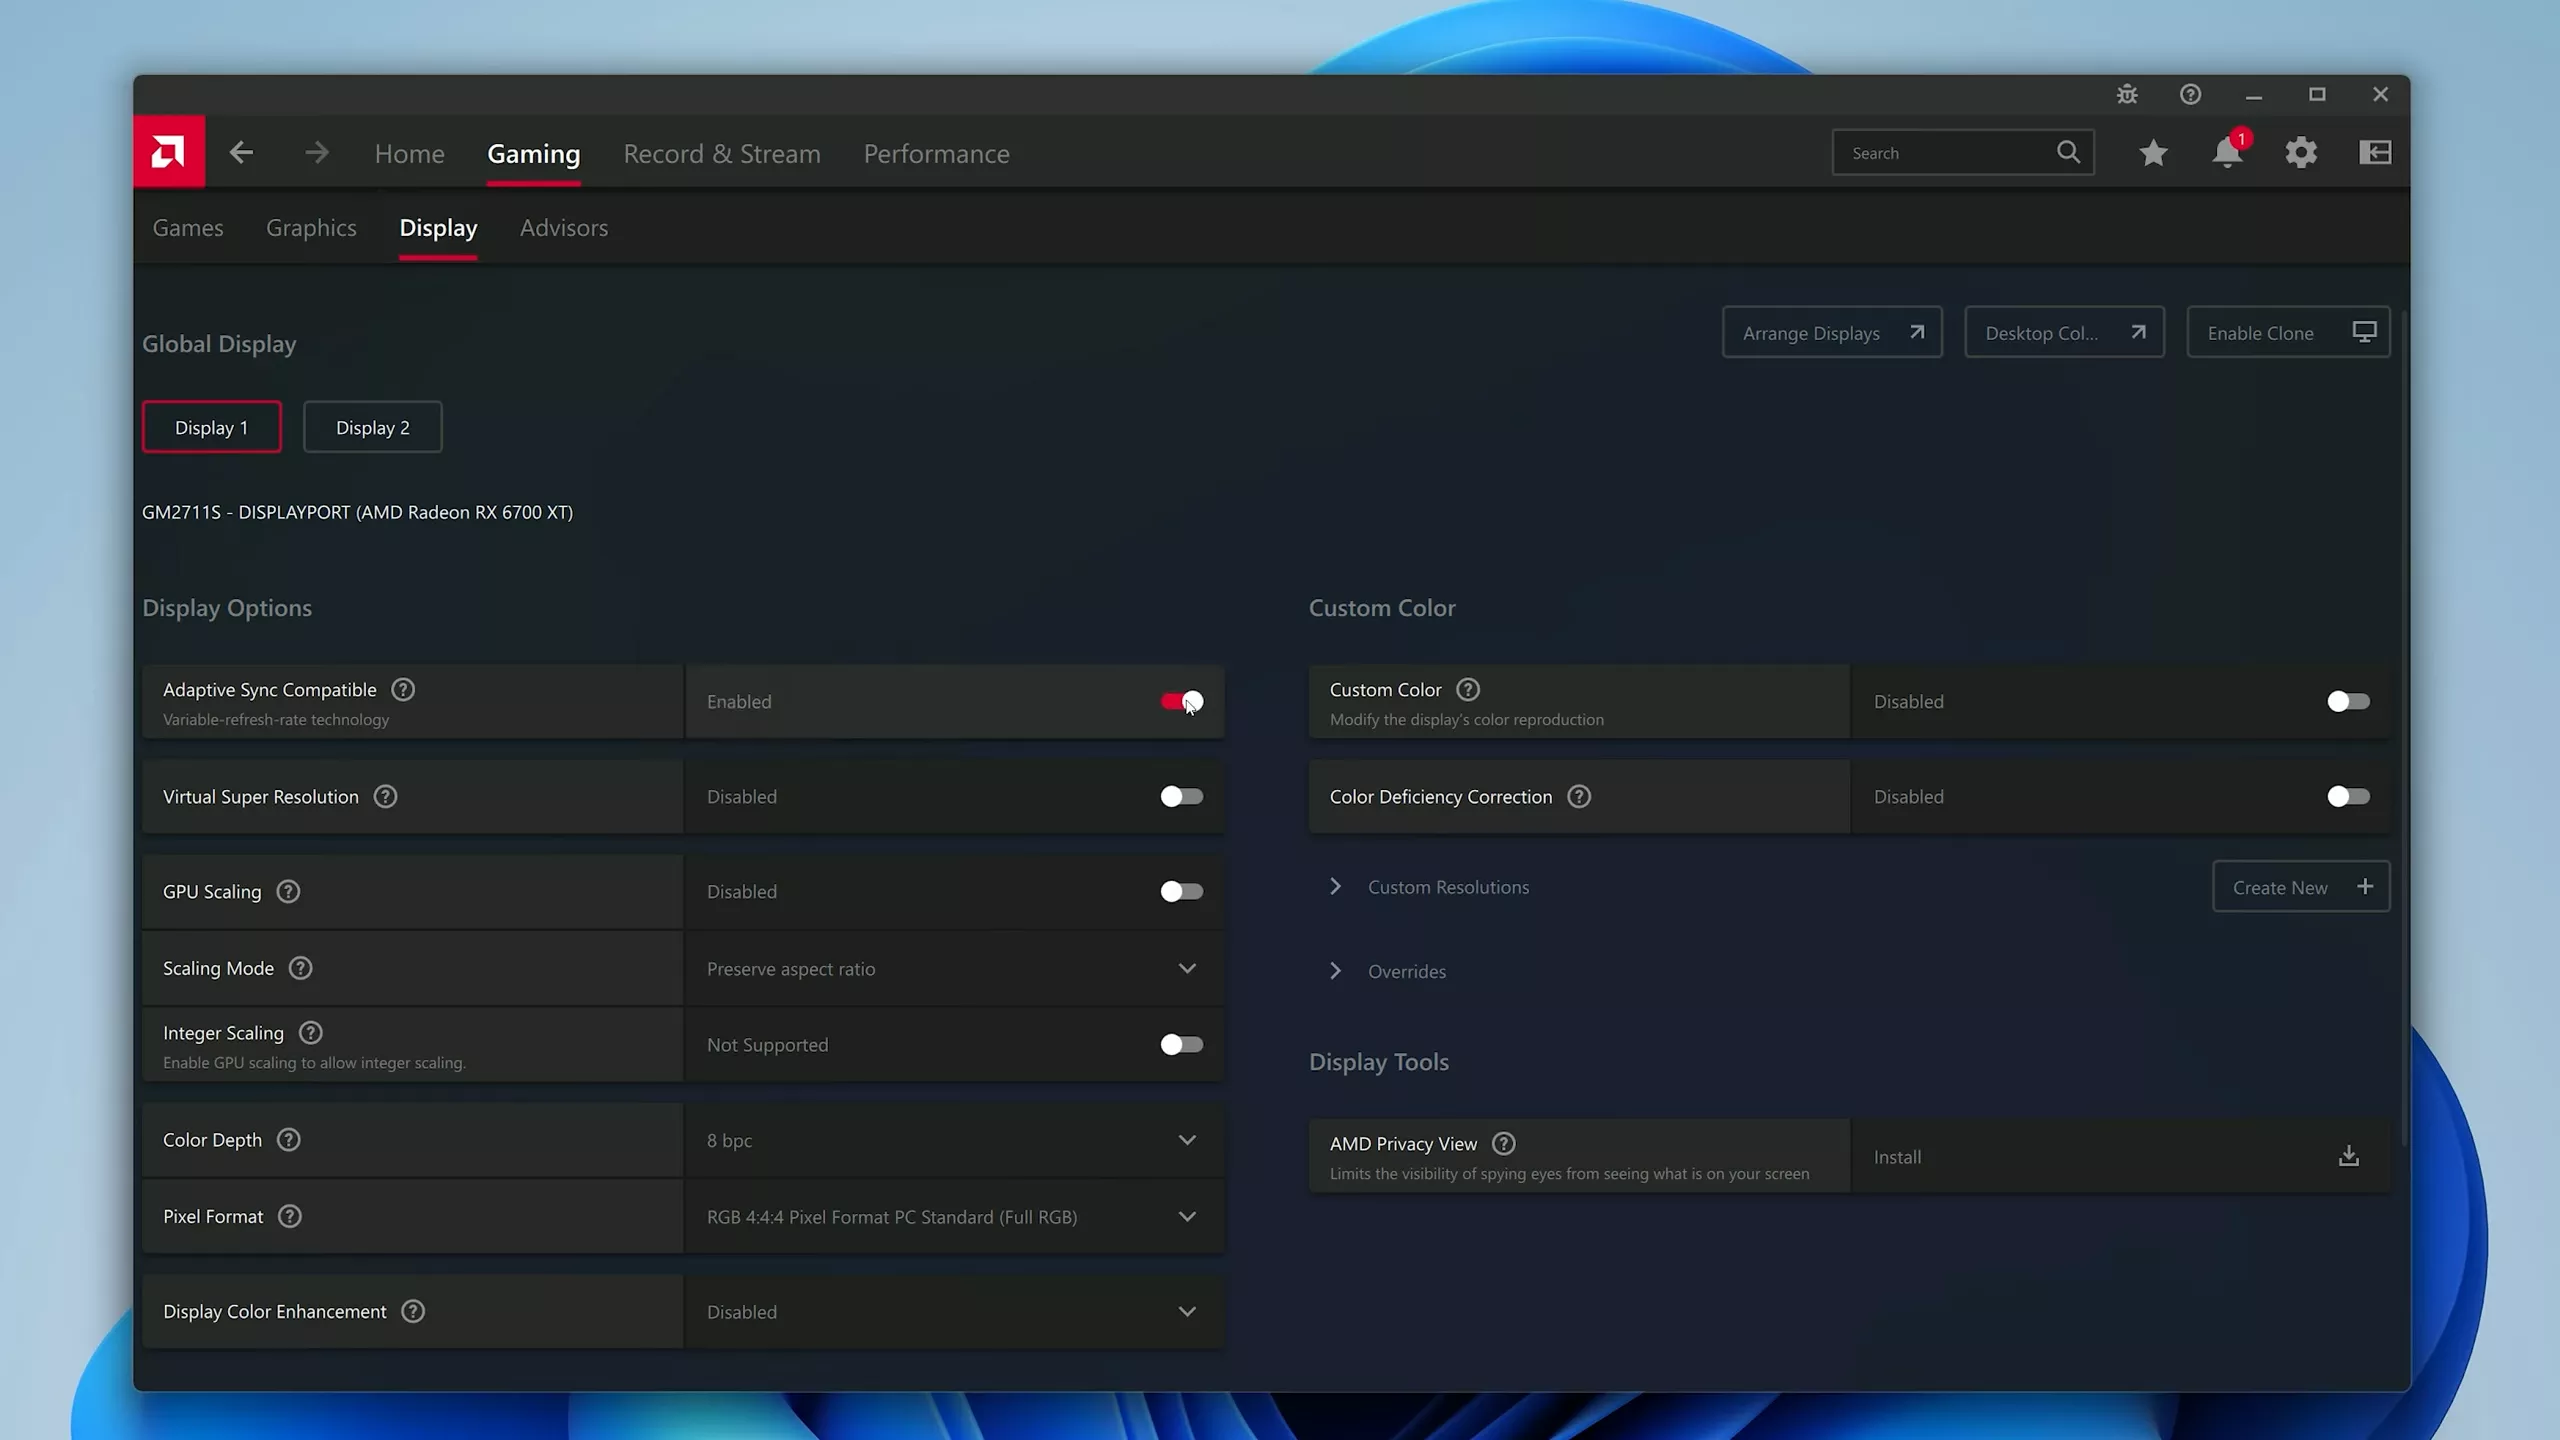Show help for Custom Color
The height and width of the screenshot is (1440, 2560).
(1468, 689)
